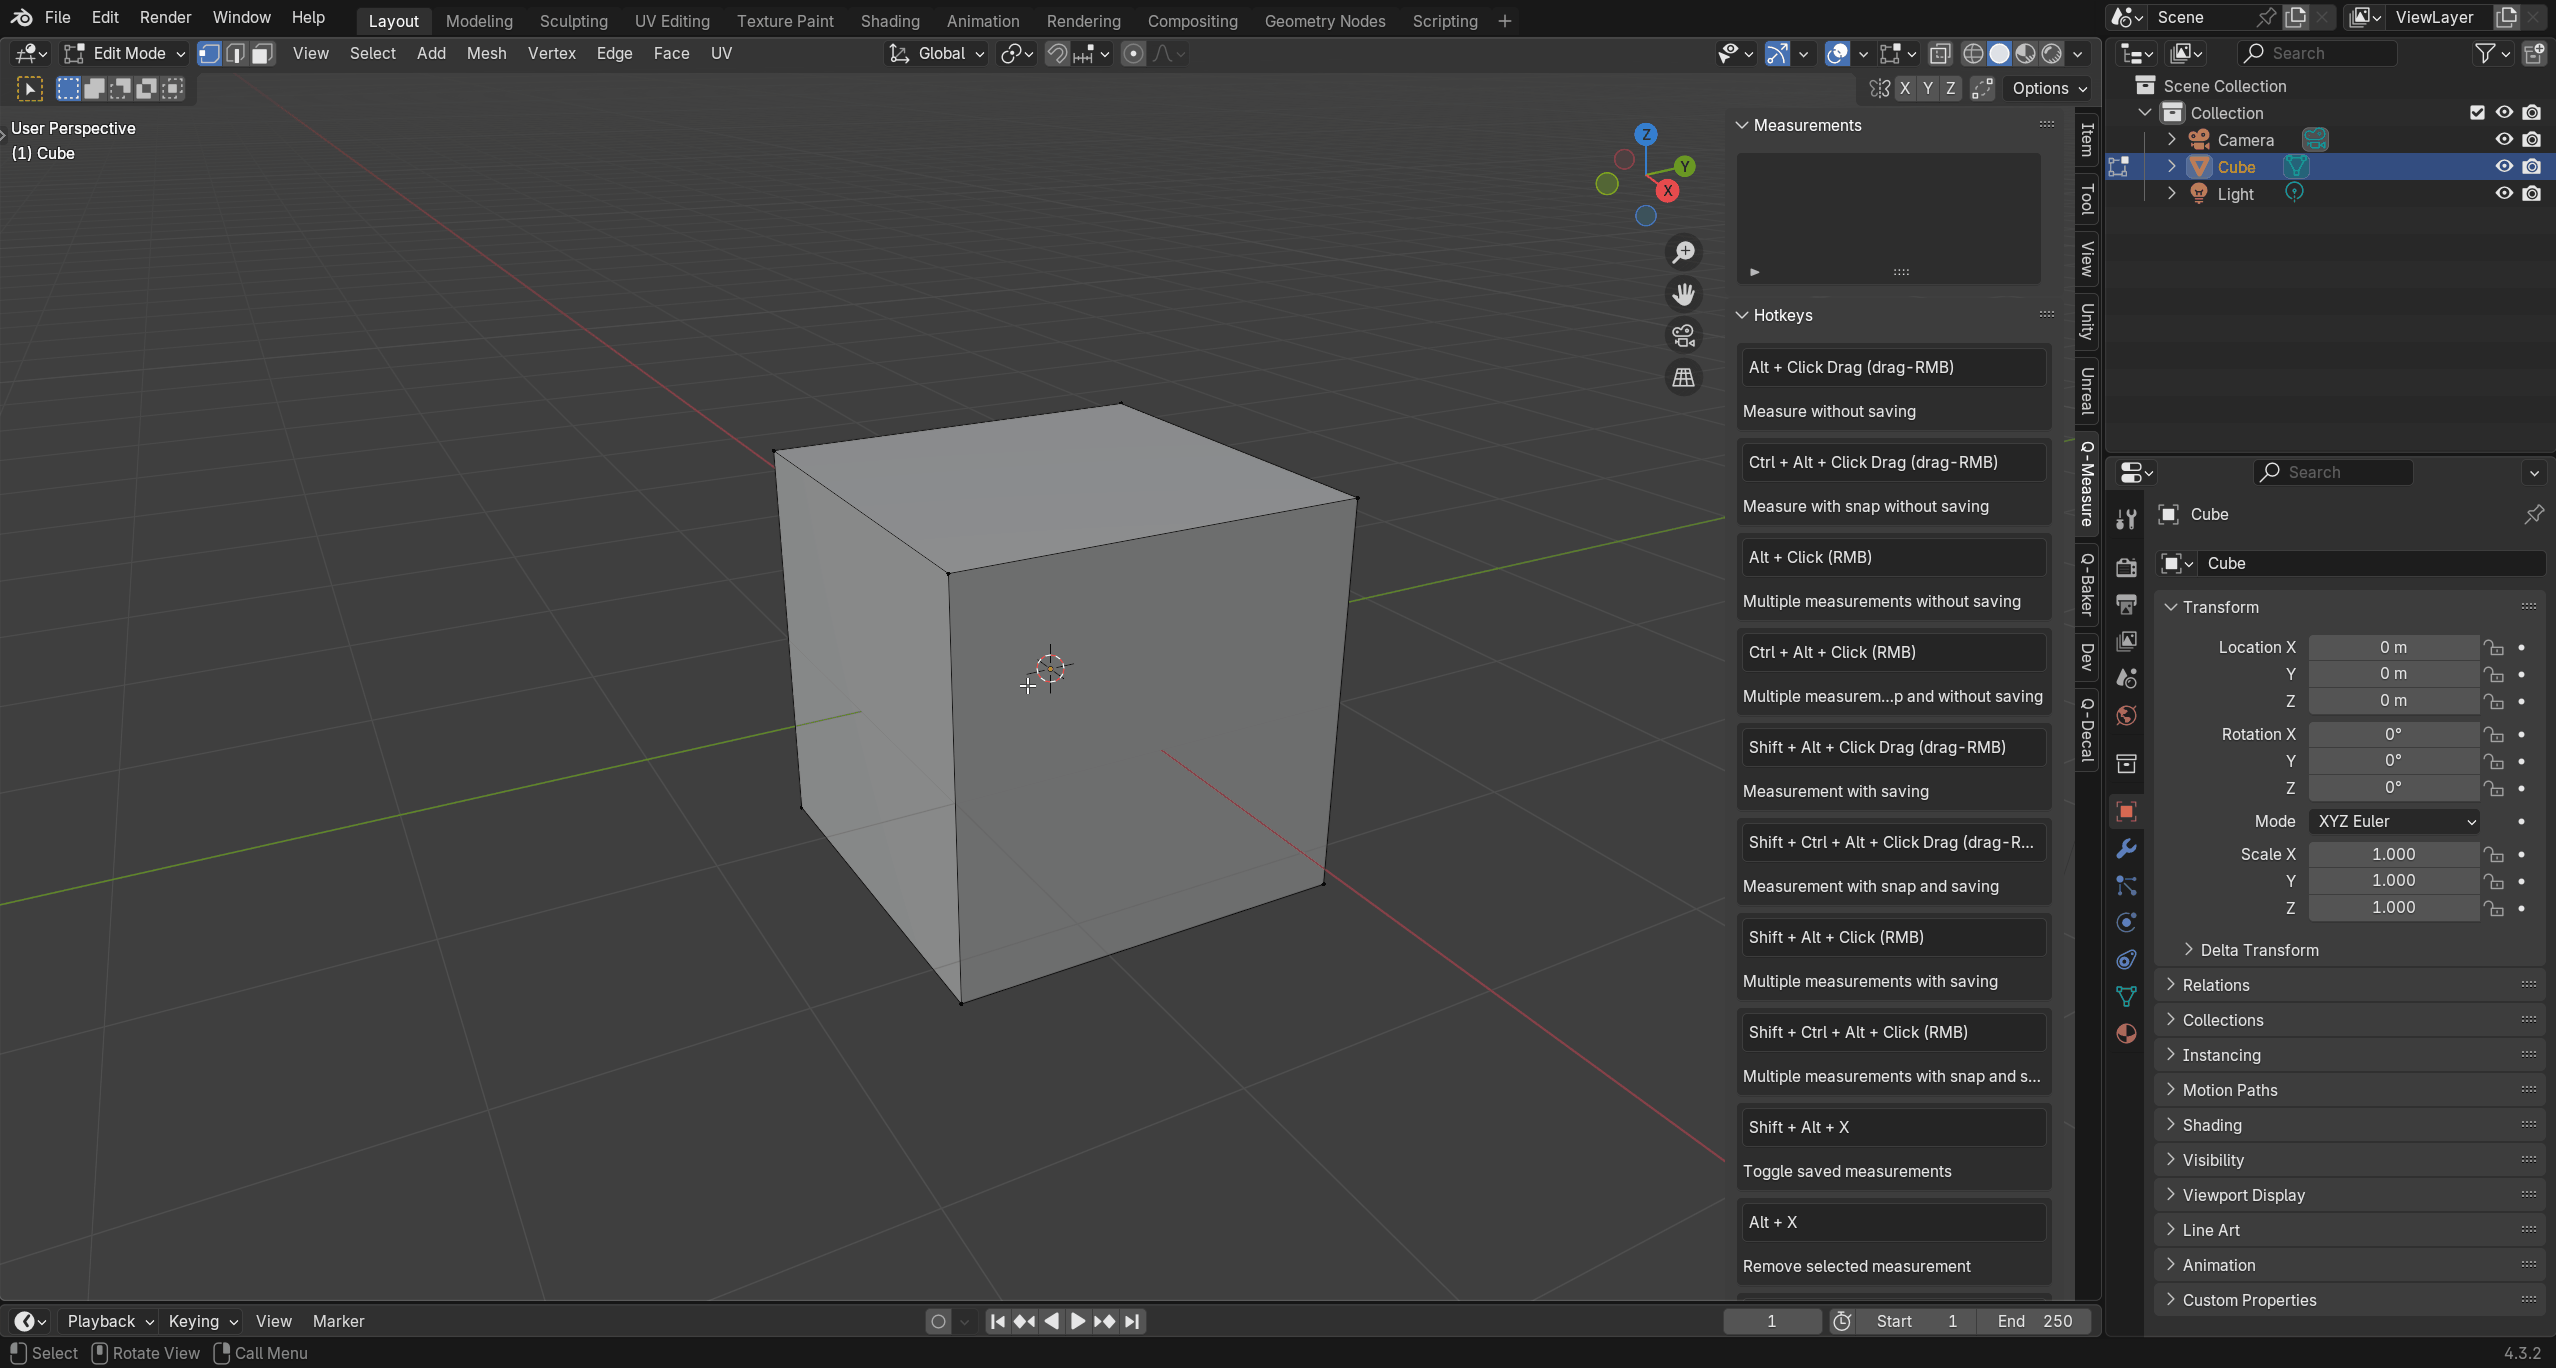The width and height of the screenshot is (2556, 1368).
Task: Click the pin icon beside Cube header
Action: 2533,514
